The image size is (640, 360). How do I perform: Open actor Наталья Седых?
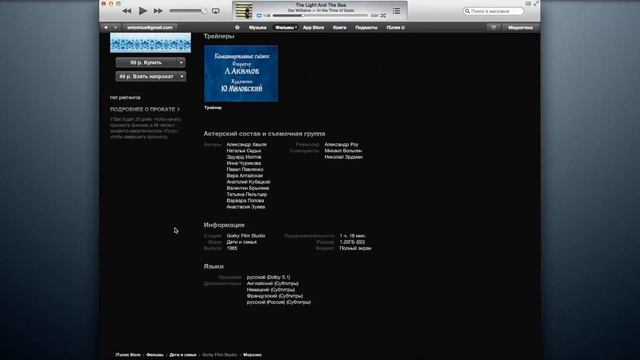244,151
